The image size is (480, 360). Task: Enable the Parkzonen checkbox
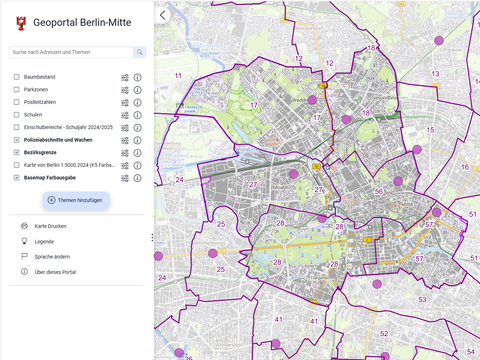[16, 90]
